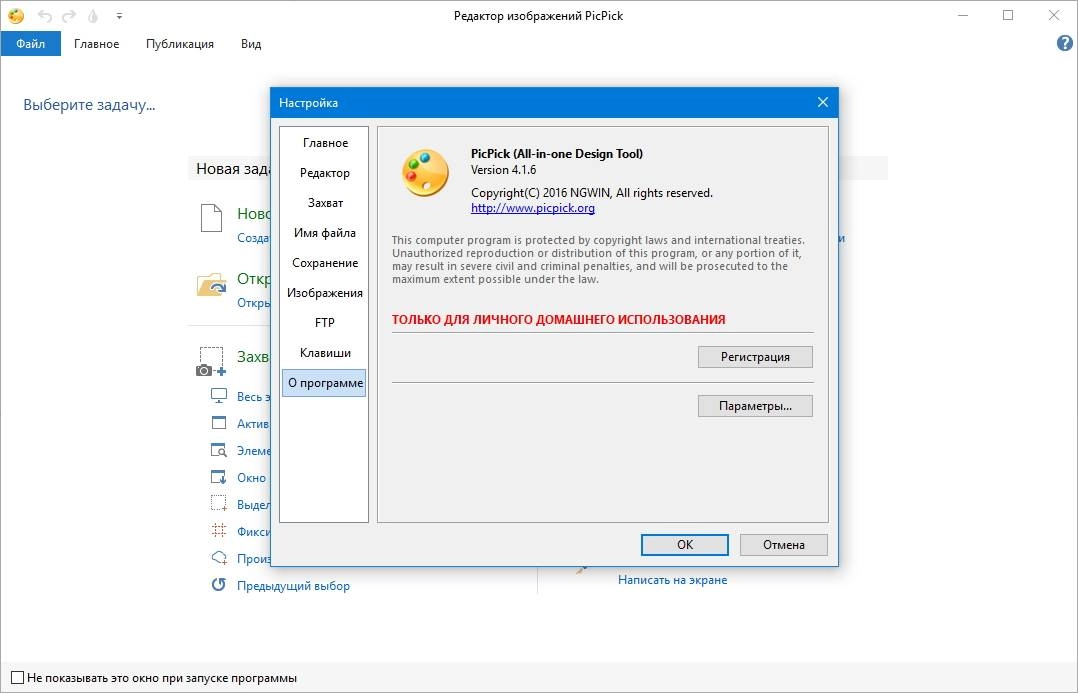1078x693 pixels.
Task: Select О программе settings category
Action: 324,383
